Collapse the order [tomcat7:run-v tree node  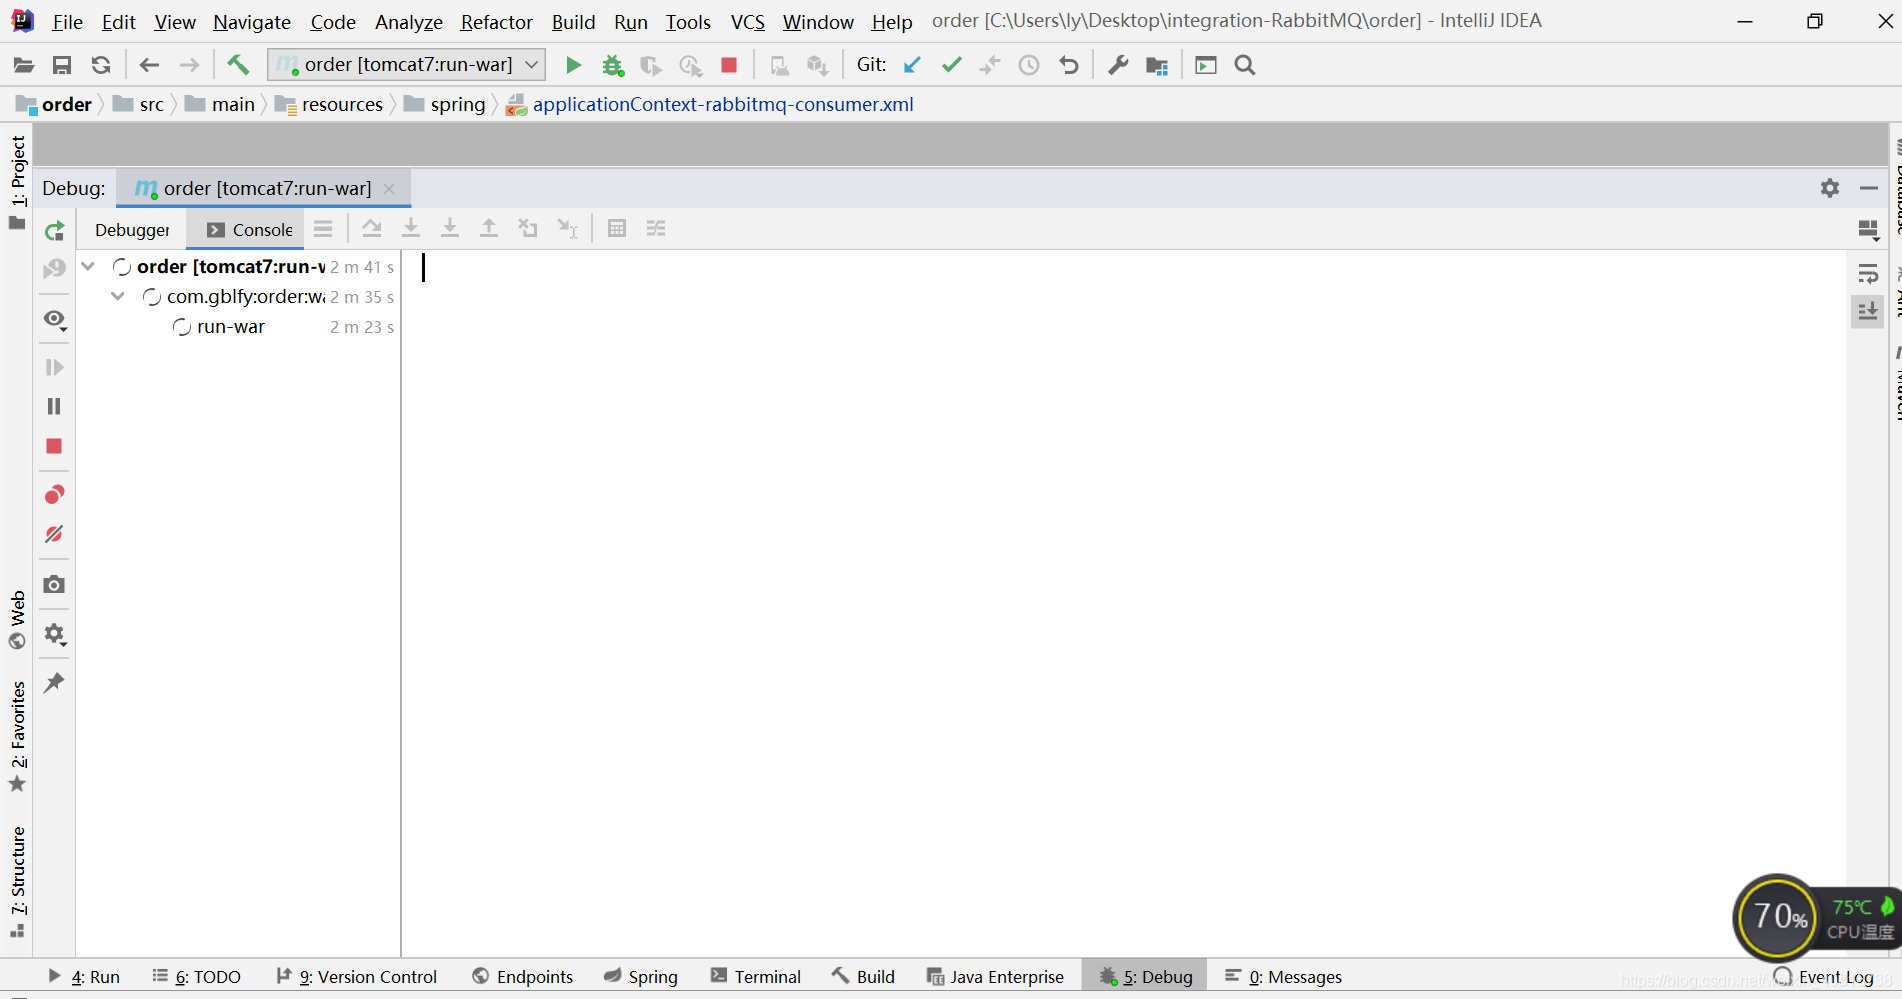(88, 266)
